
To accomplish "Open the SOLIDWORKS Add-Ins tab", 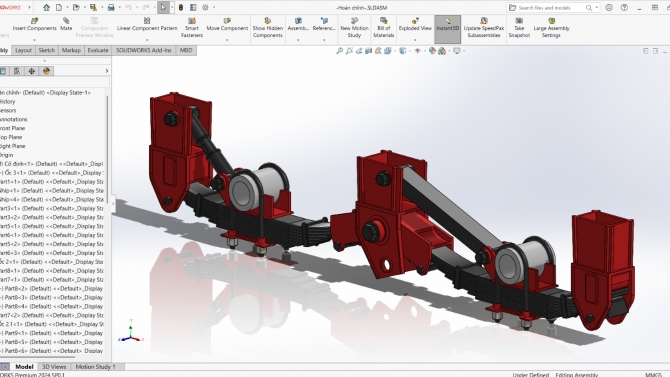I will click(x=144, y=50).
